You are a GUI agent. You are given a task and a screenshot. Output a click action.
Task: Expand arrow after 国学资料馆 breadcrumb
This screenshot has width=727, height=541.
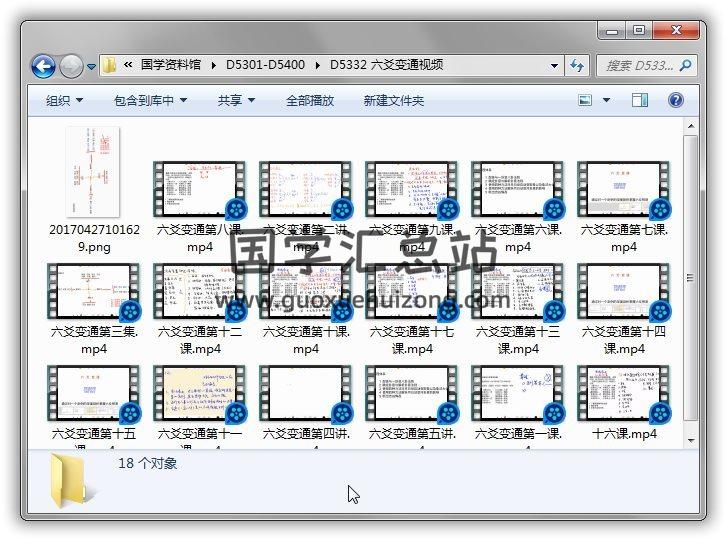[214, 65]
